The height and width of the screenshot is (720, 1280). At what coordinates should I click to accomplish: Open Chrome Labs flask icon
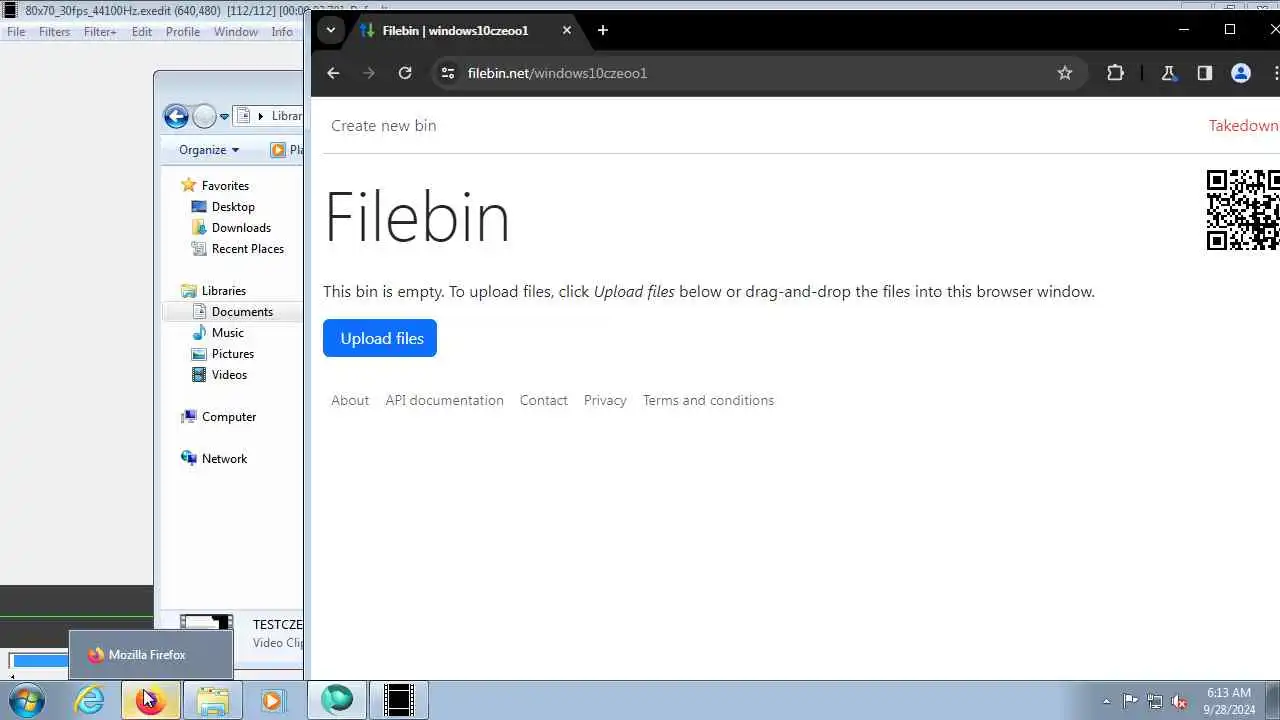pyautogui.click(x=1168, y=73)
